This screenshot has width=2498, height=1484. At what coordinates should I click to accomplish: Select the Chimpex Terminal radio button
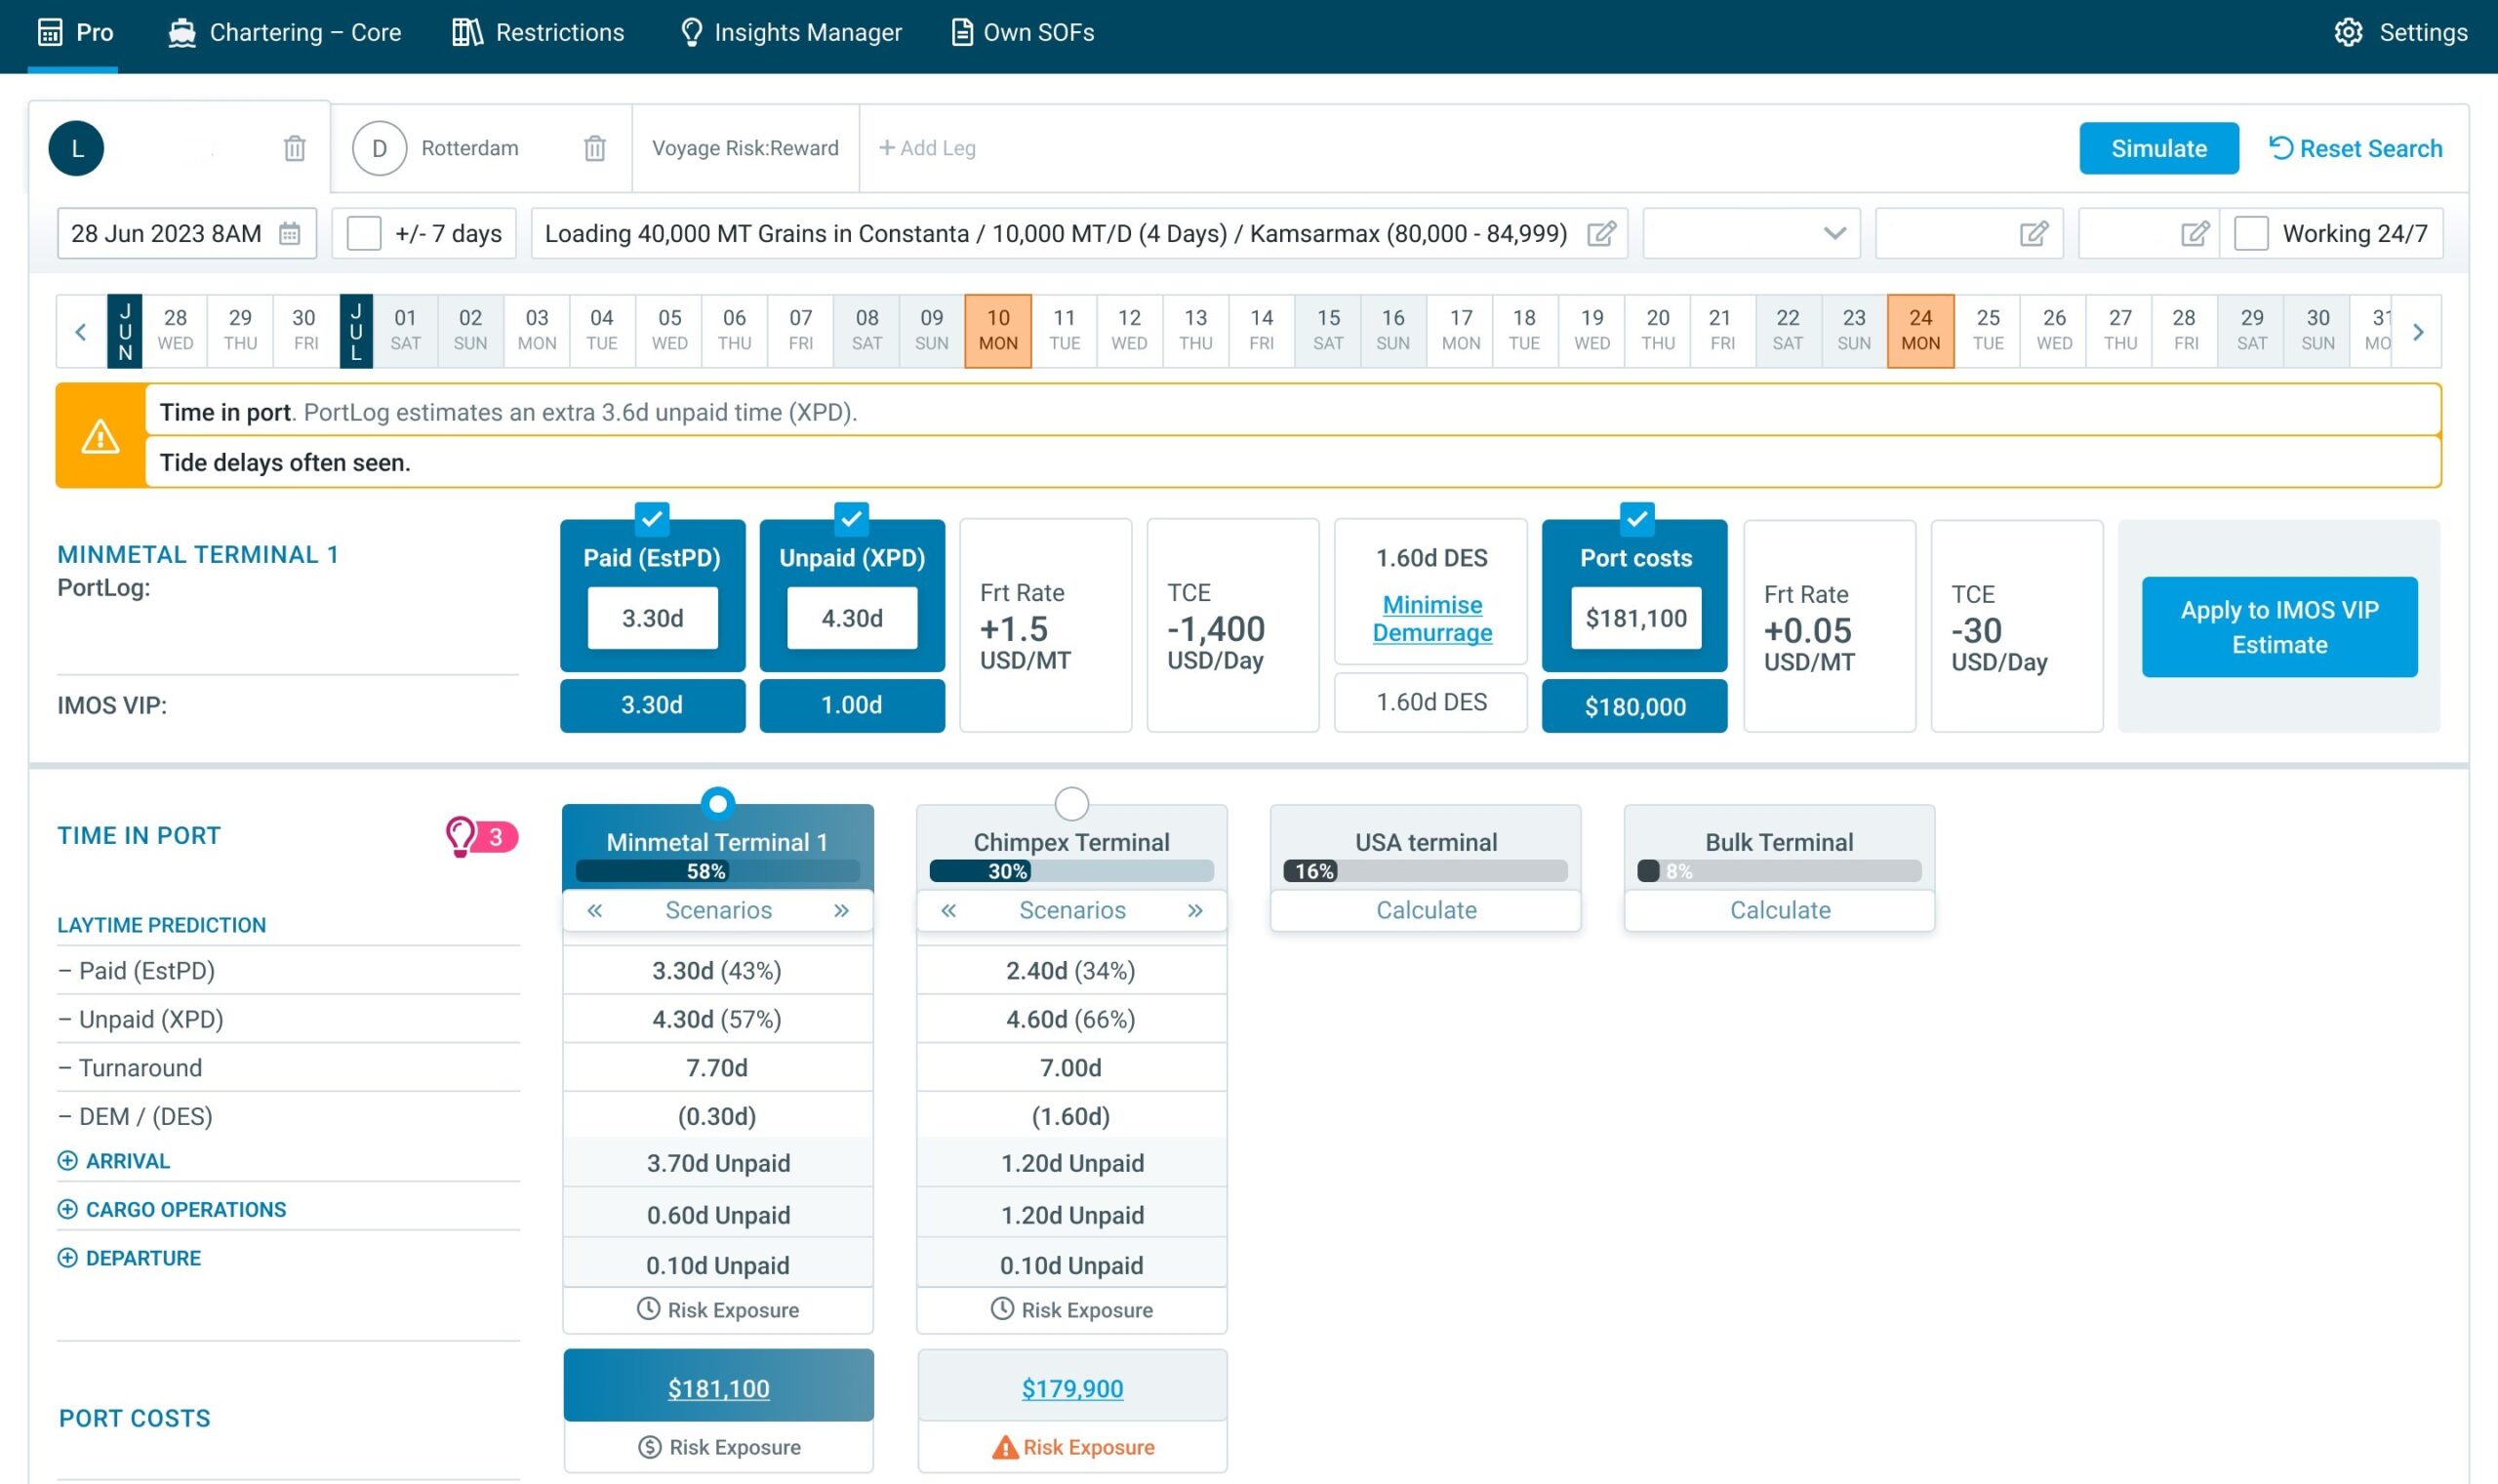coord(1071,803)
